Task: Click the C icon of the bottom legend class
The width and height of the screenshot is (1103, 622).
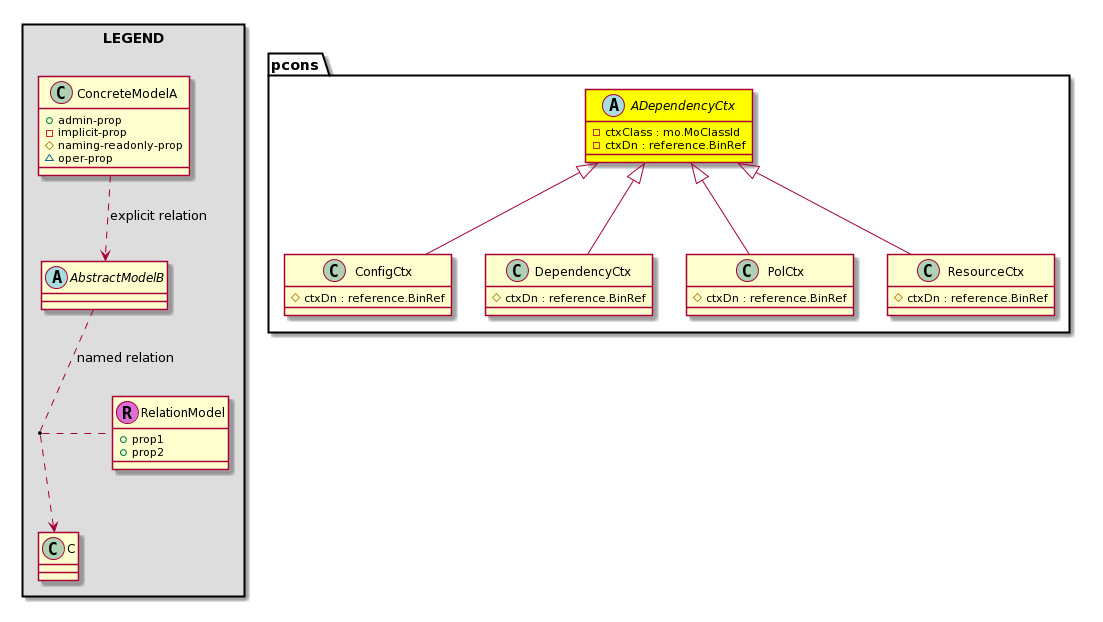Action: tap(53, 548)
